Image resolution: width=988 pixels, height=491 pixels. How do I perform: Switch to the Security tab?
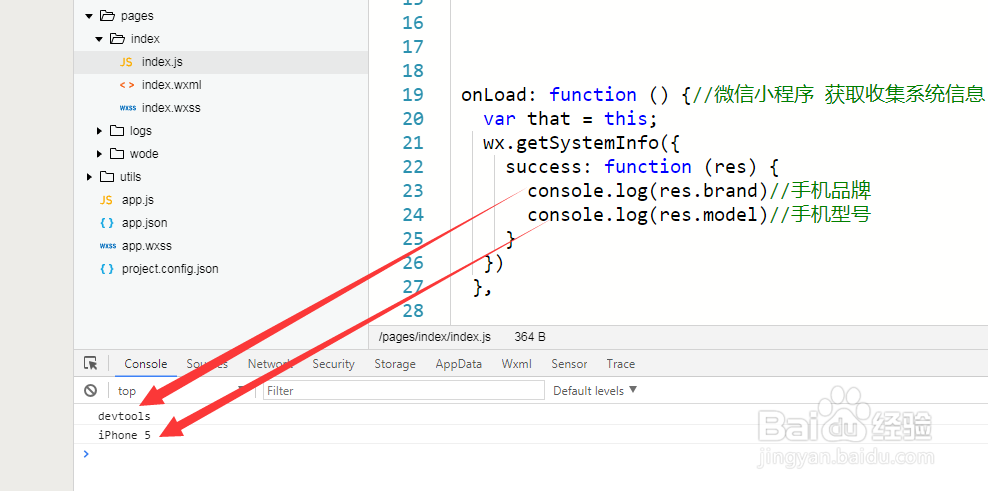[333, 364]
